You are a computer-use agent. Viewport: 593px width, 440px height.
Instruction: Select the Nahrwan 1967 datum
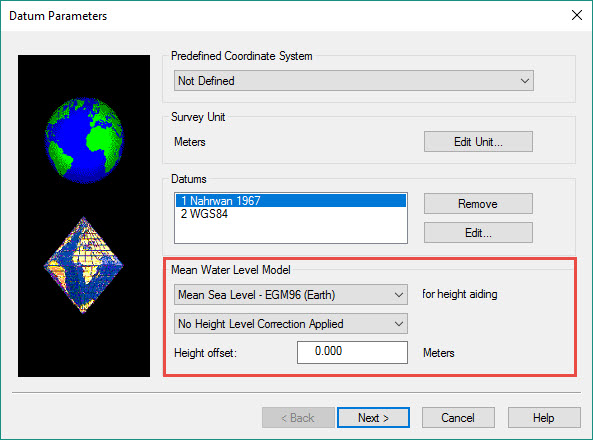click(x=290, y=201)
